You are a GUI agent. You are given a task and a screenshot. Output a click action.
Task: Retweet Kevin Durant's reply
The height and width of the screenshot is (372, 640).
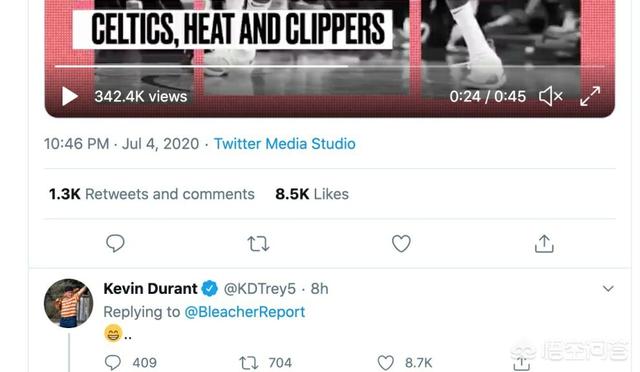(x=248, y=363)
